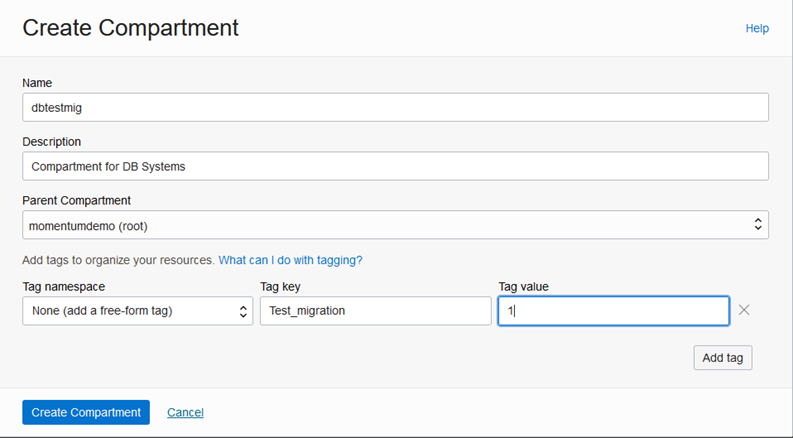
Task: Open the Help link
Action: point(757,29)
